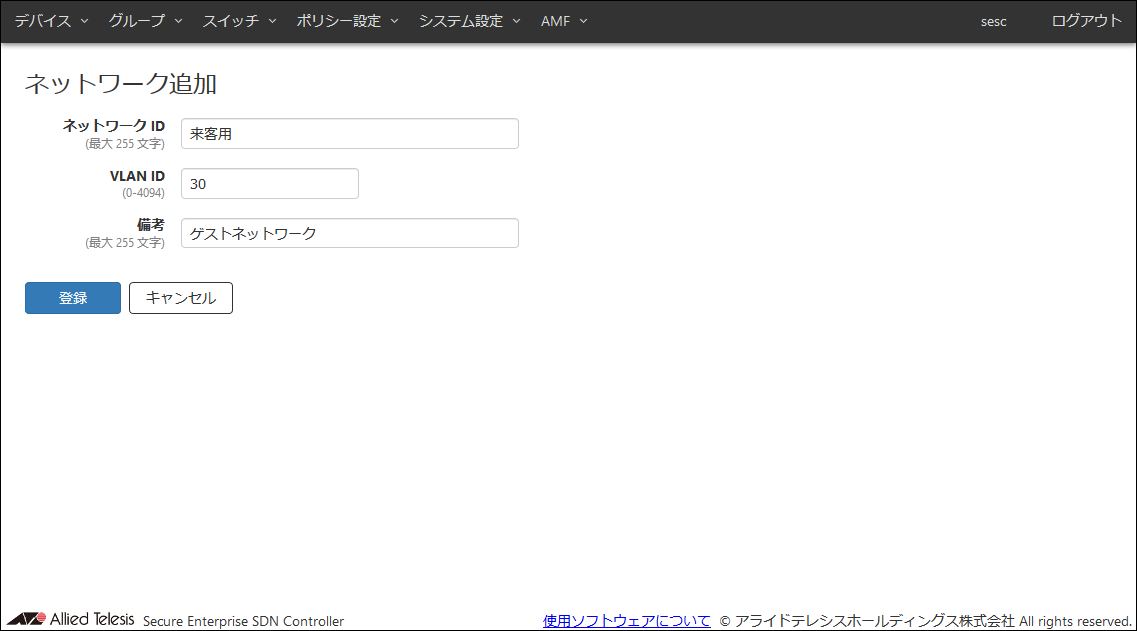Log out via ログアウト
This screenshot has width=1137, height=631.
[1086, 21]
